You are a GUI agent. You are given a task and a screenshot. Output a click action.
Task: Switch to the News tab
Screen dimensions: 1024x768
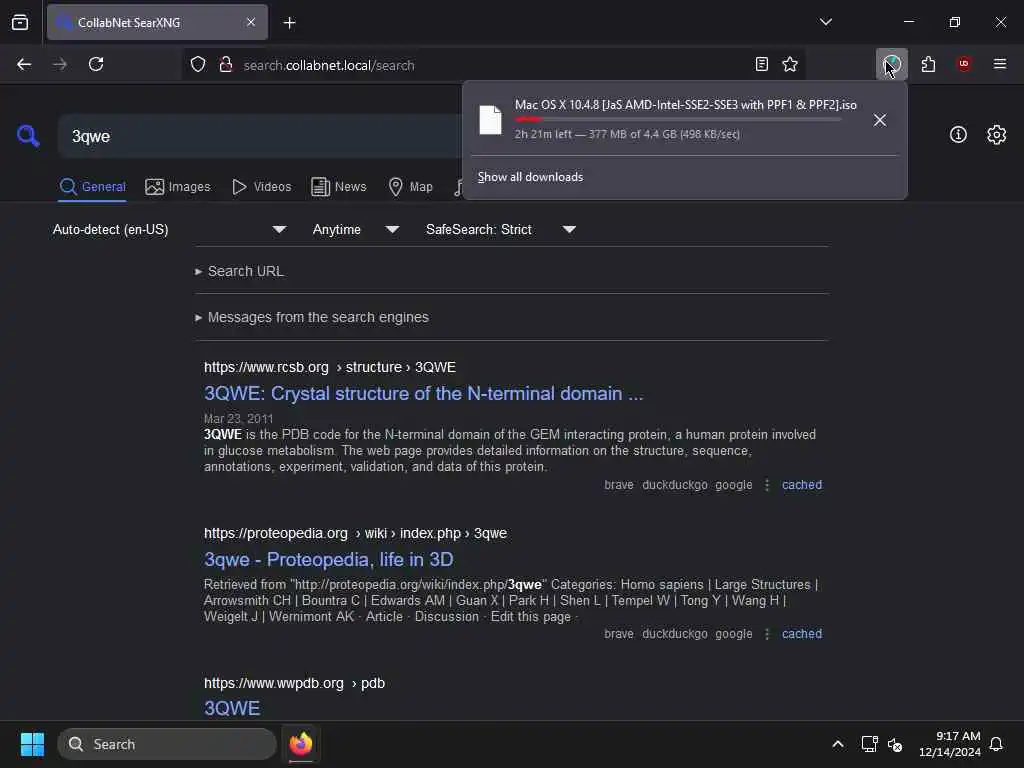[x=338, y=187]
